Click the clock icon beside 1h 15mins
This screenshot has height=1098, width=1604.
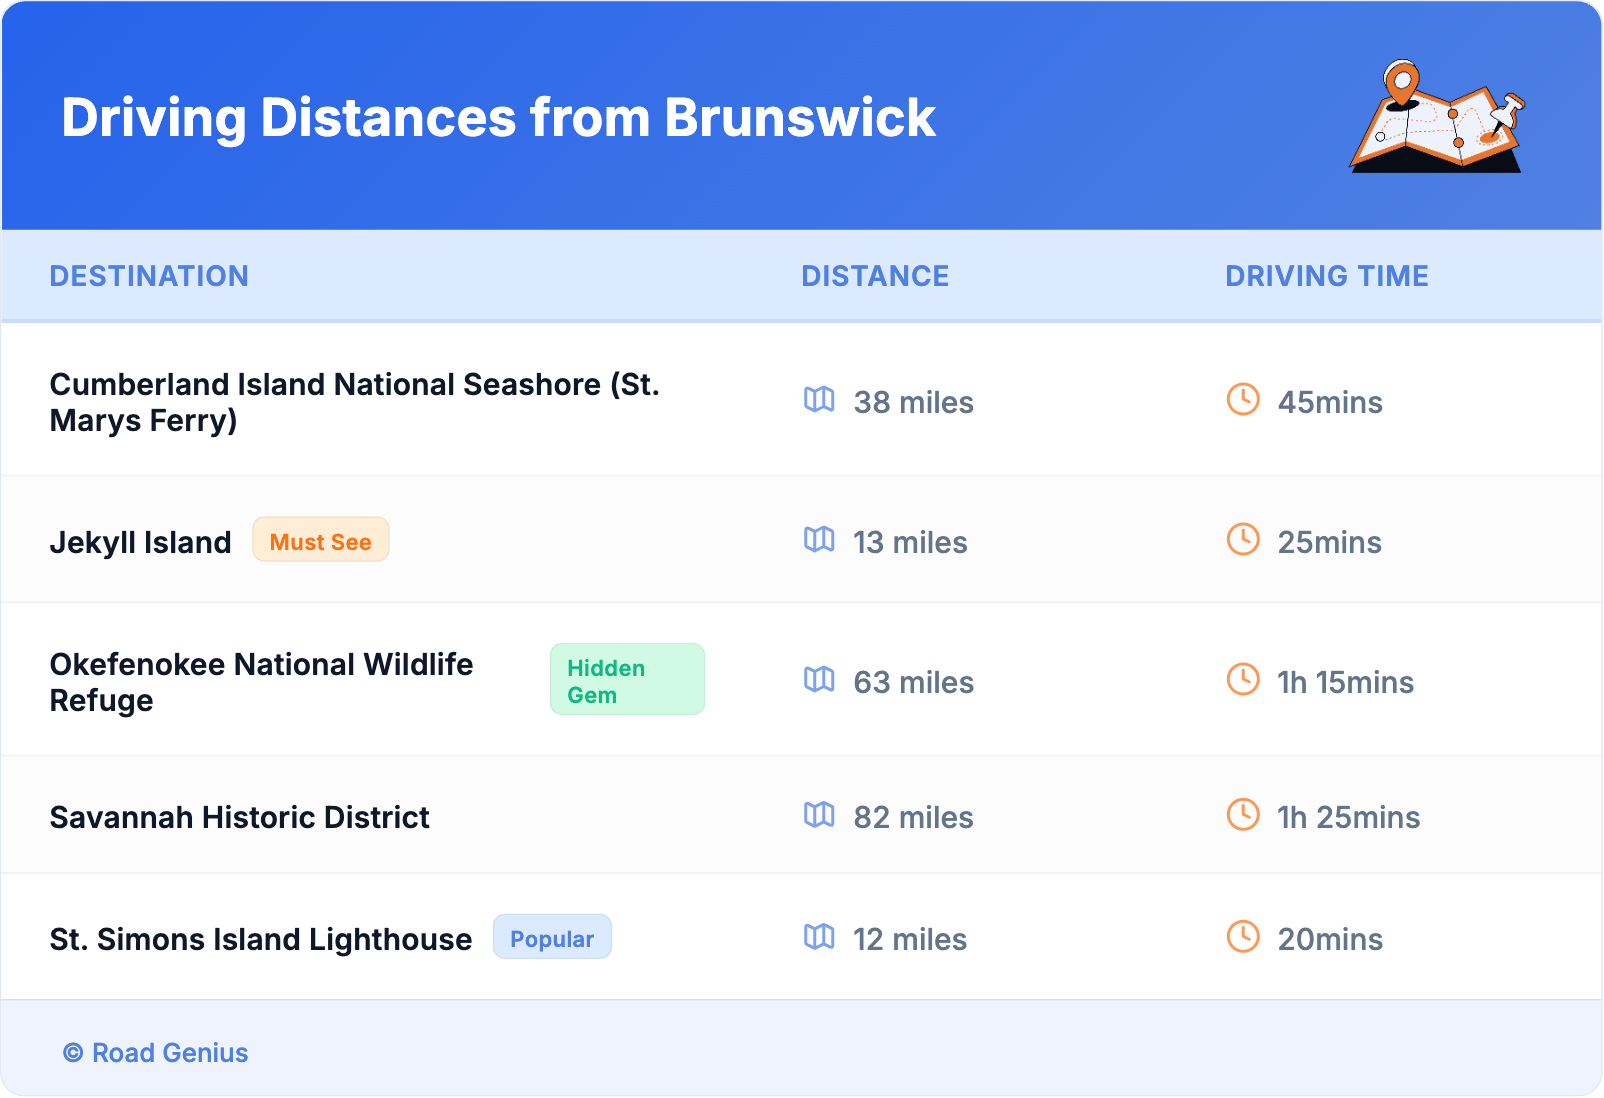click(1243, 680)
